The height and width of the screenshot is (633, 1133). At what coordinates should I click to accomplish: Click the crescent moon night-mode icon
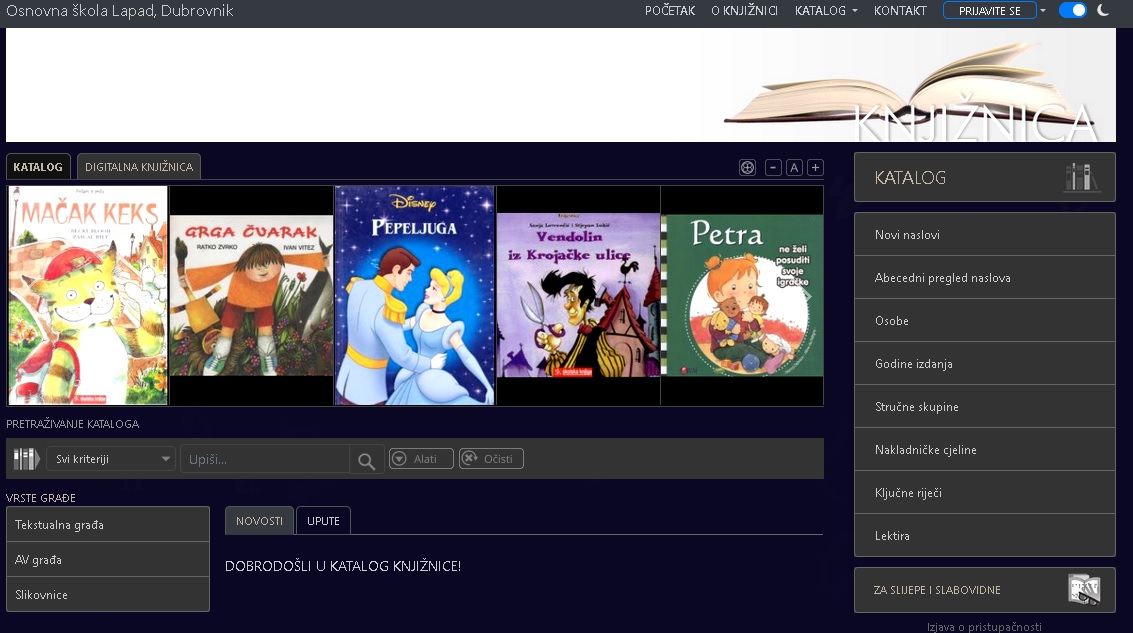coord(1103,10)
